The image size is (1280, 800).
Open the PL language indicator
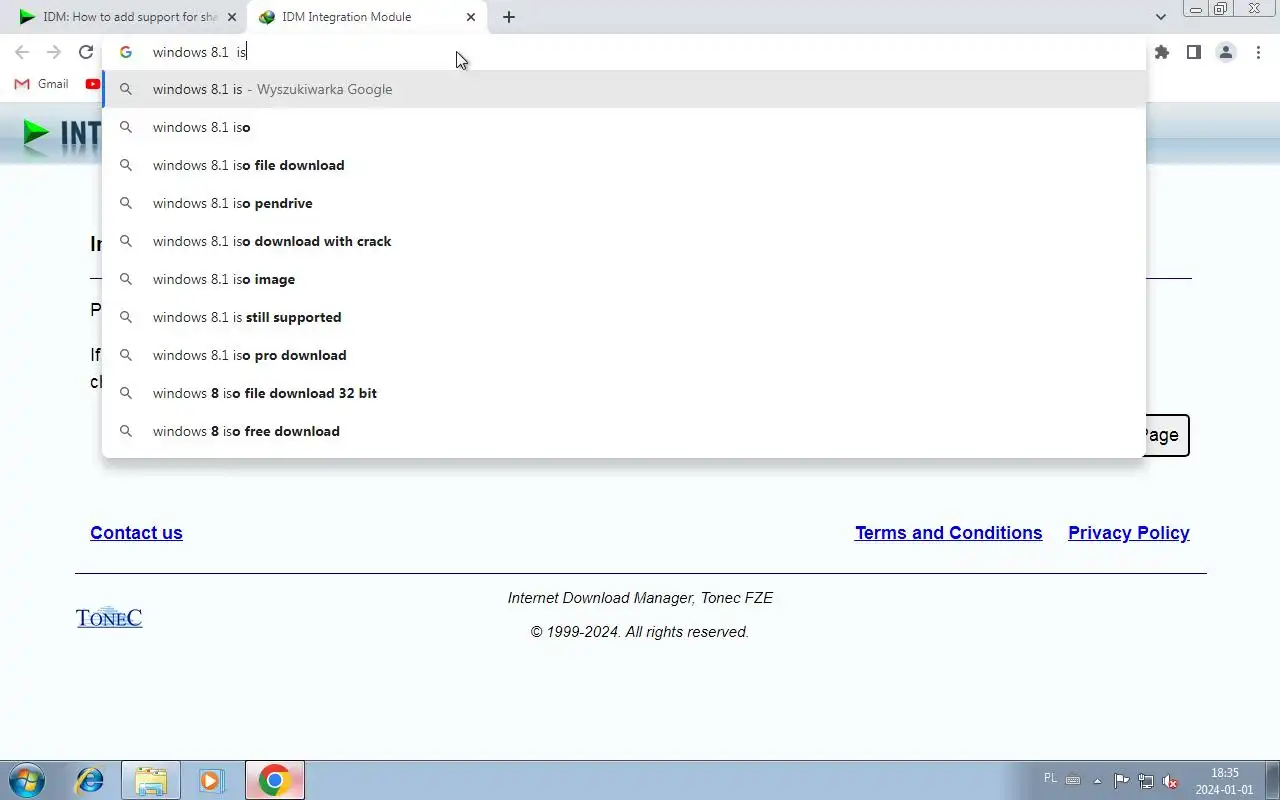click(1050, 778)
